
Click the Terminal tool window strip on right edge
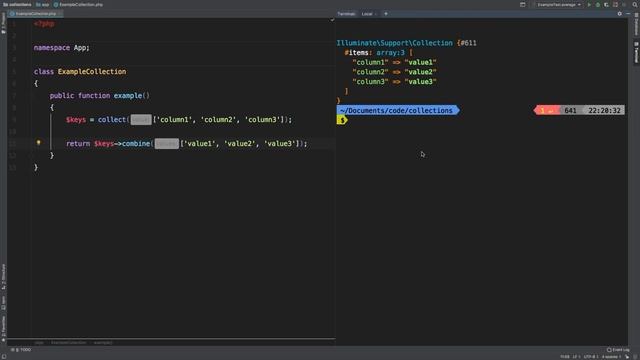pos(636,52)
